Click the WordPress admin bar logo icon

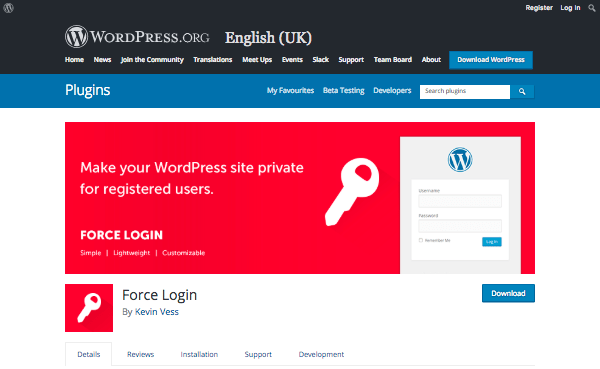8,8
